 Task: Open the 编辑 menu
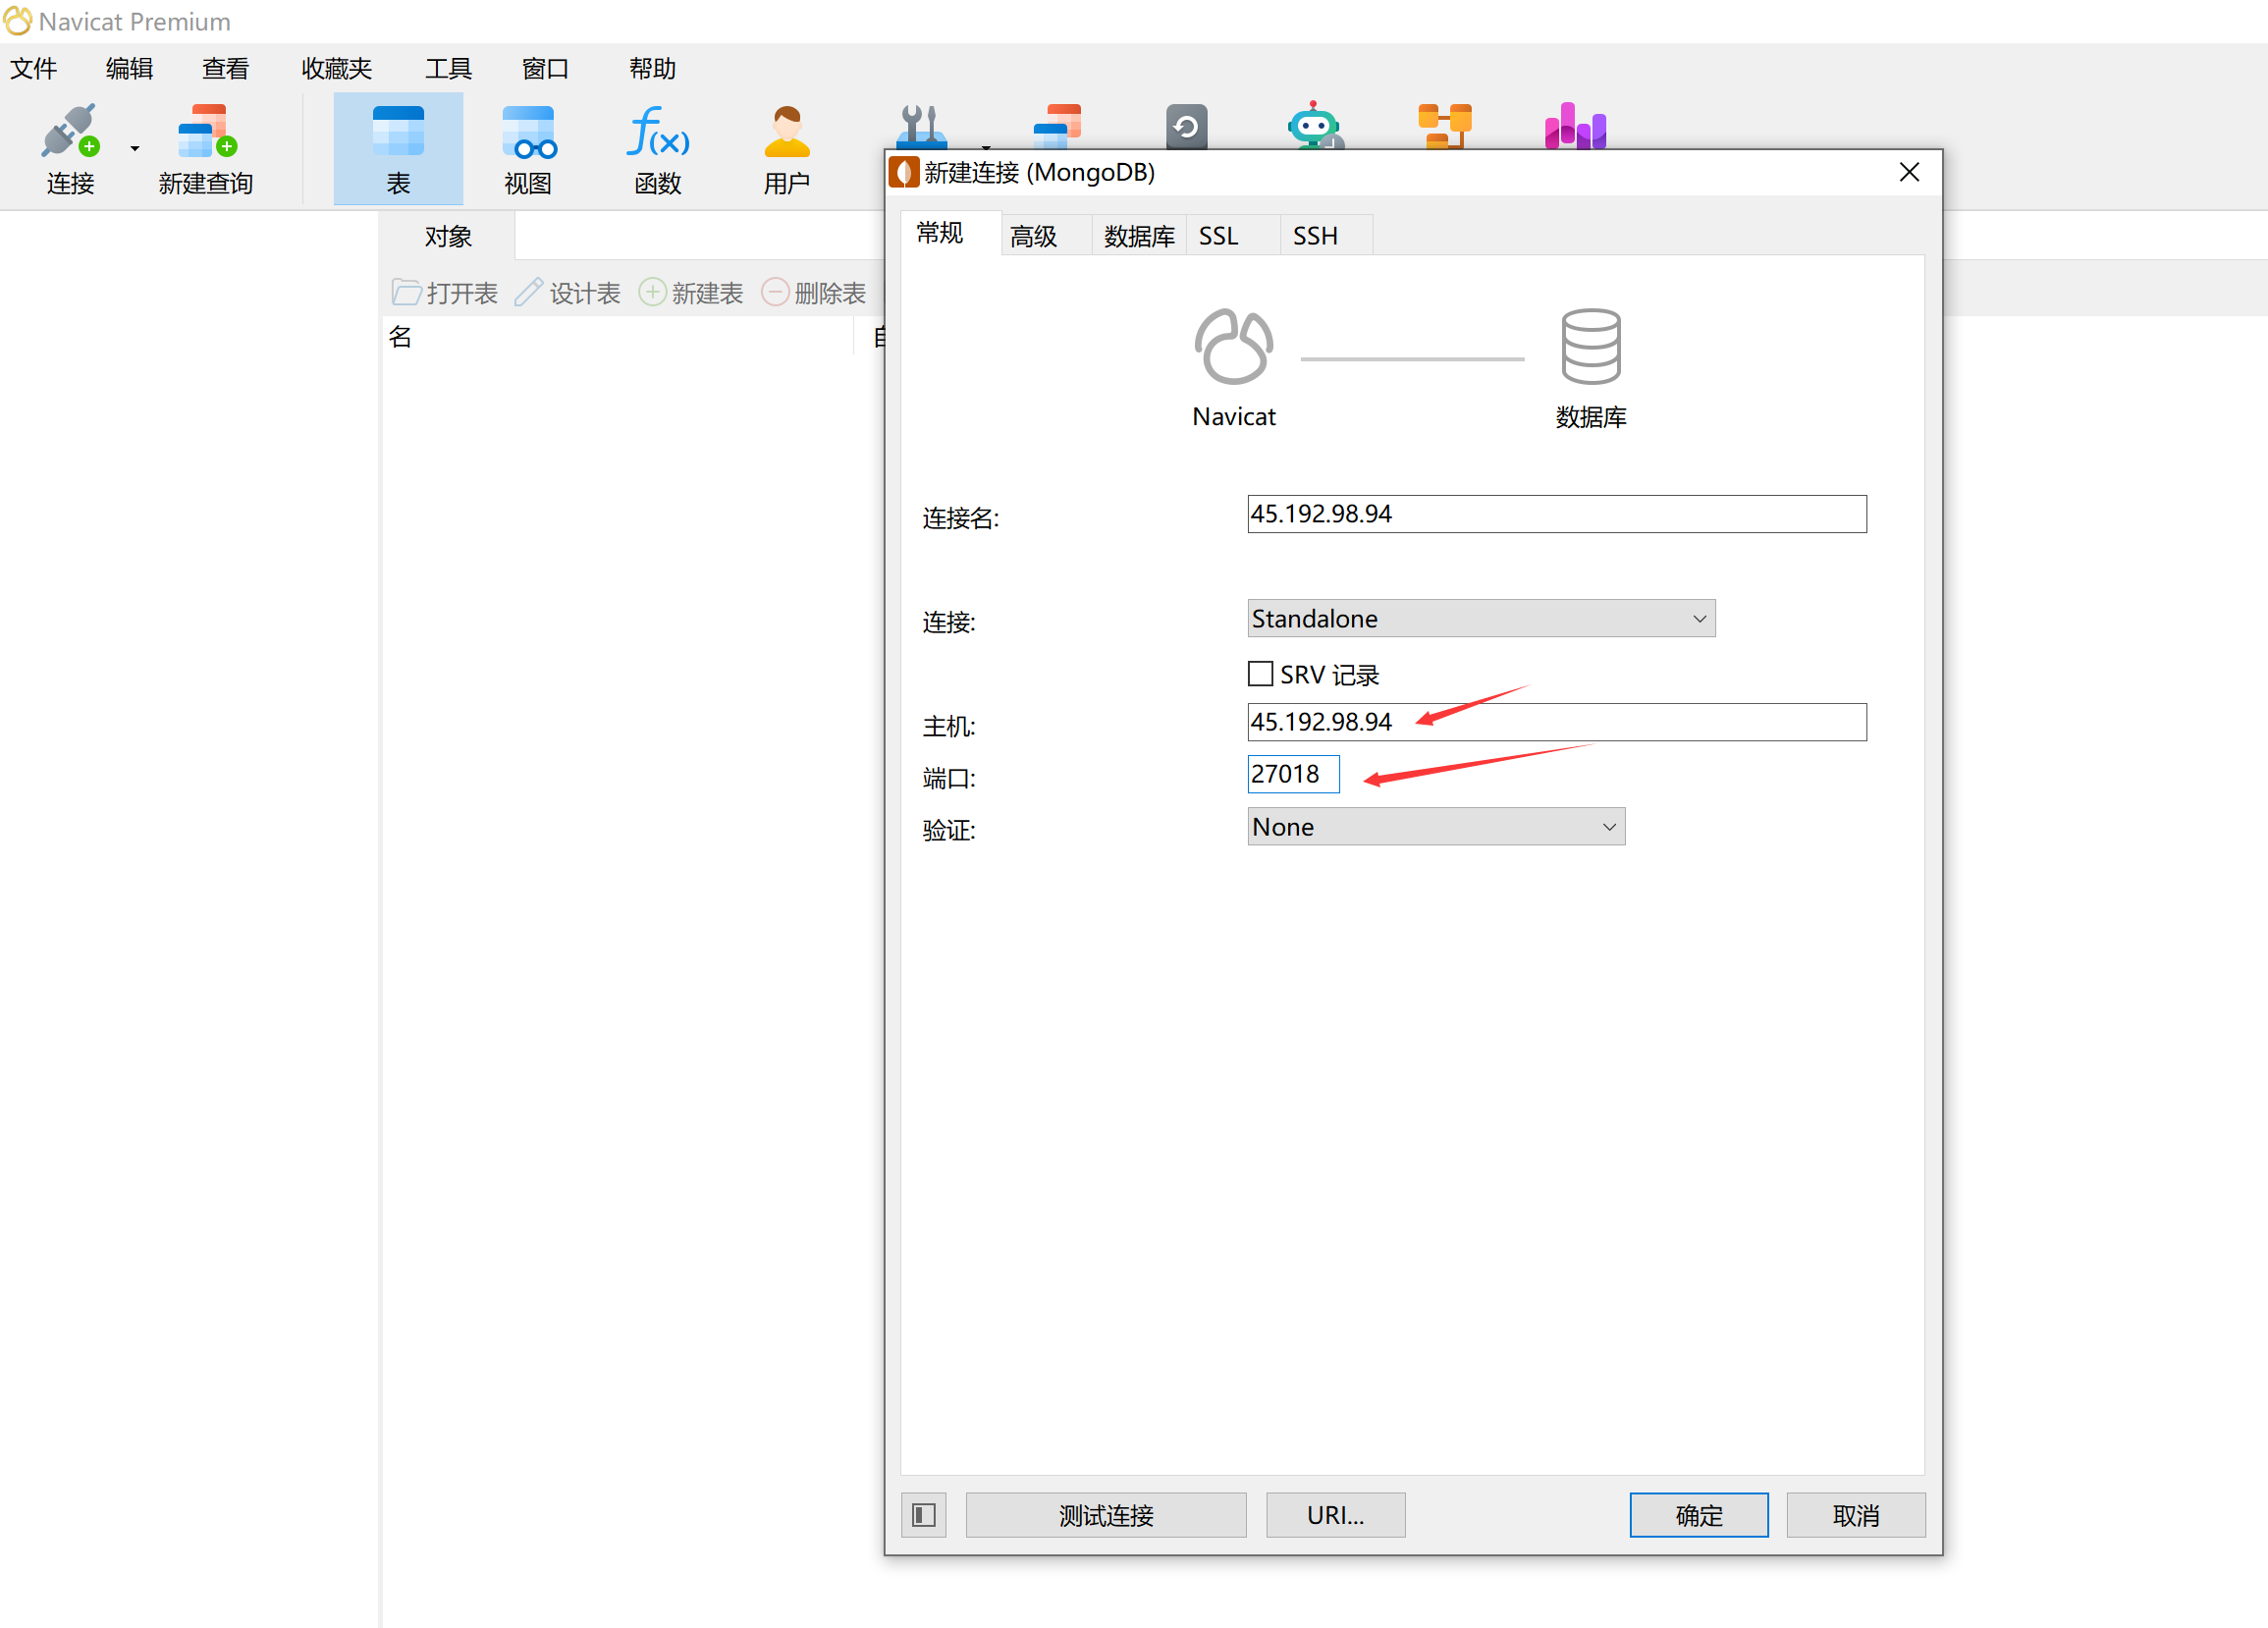click(x=130, y=68)
